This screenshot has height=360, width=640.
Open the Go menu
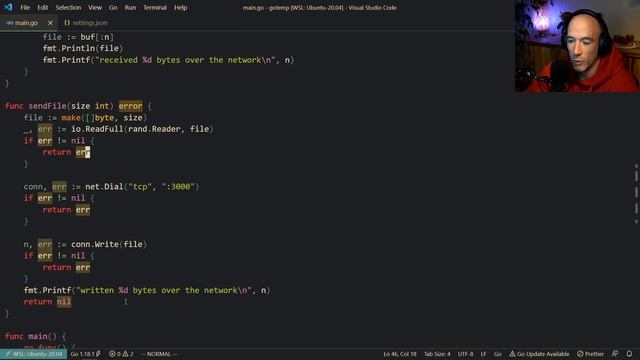tap(113, 7)
